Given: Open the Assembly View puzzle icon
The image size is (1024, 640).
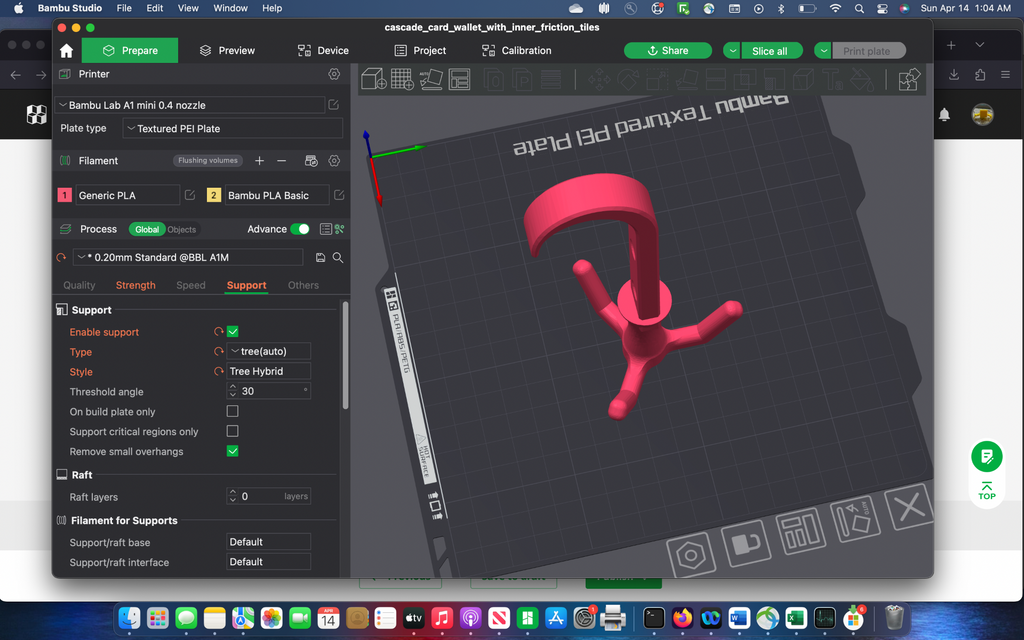Looking at the screenshot, I should click(x=908, y=80).
